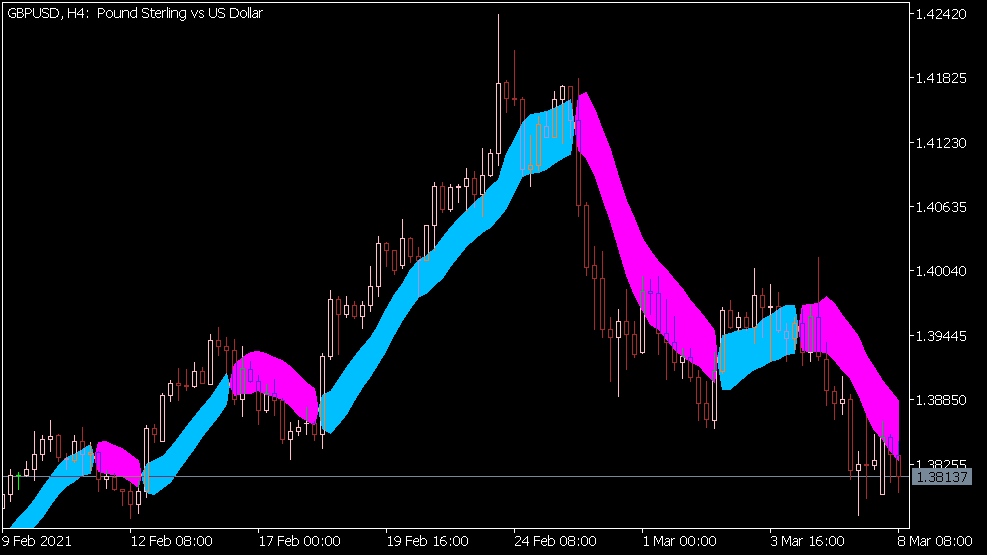Screen dimensions: 987x555
Task: Click the price axis value 1.39445
Action: (941, 336)
